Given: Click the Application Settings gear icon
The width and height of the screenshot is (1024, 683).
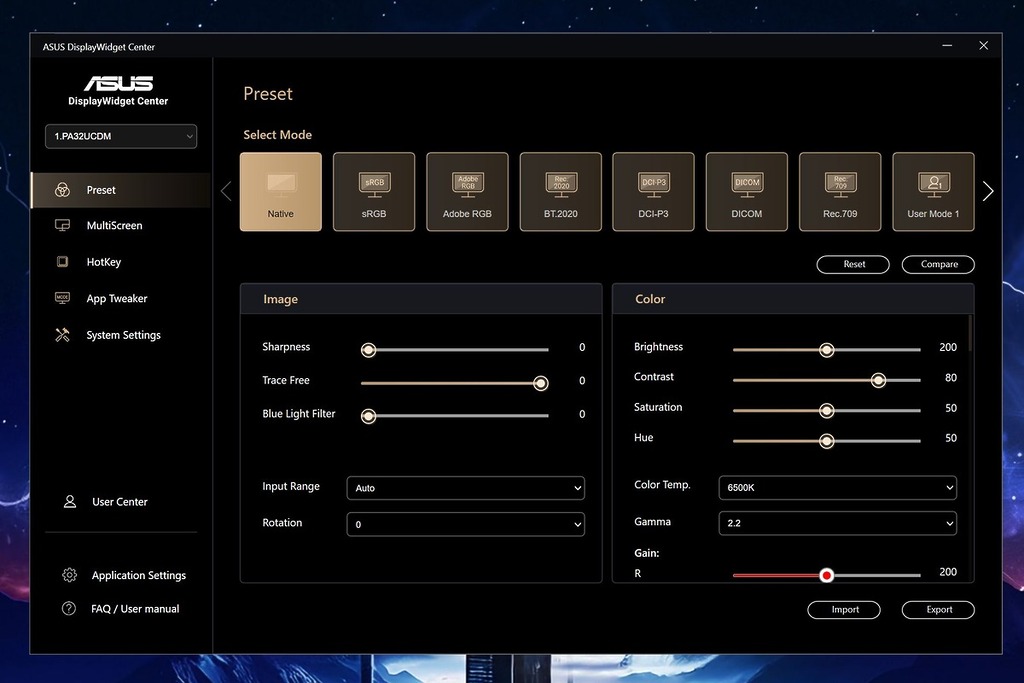Looking at the screenshot, I should tap(69, 575).
